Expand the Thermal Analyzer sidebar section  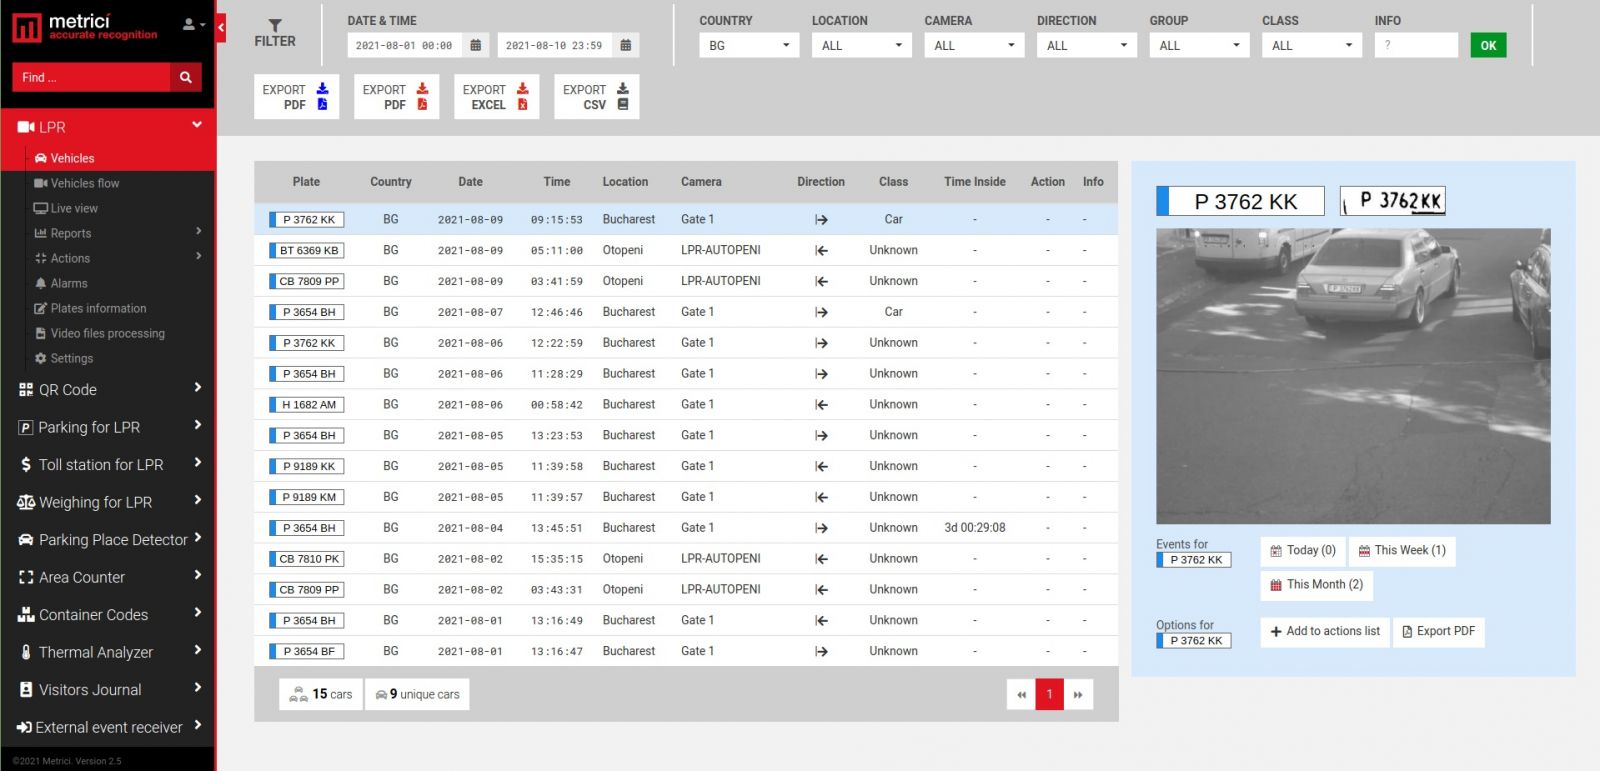pyautogui.click(x=108, y=652)
